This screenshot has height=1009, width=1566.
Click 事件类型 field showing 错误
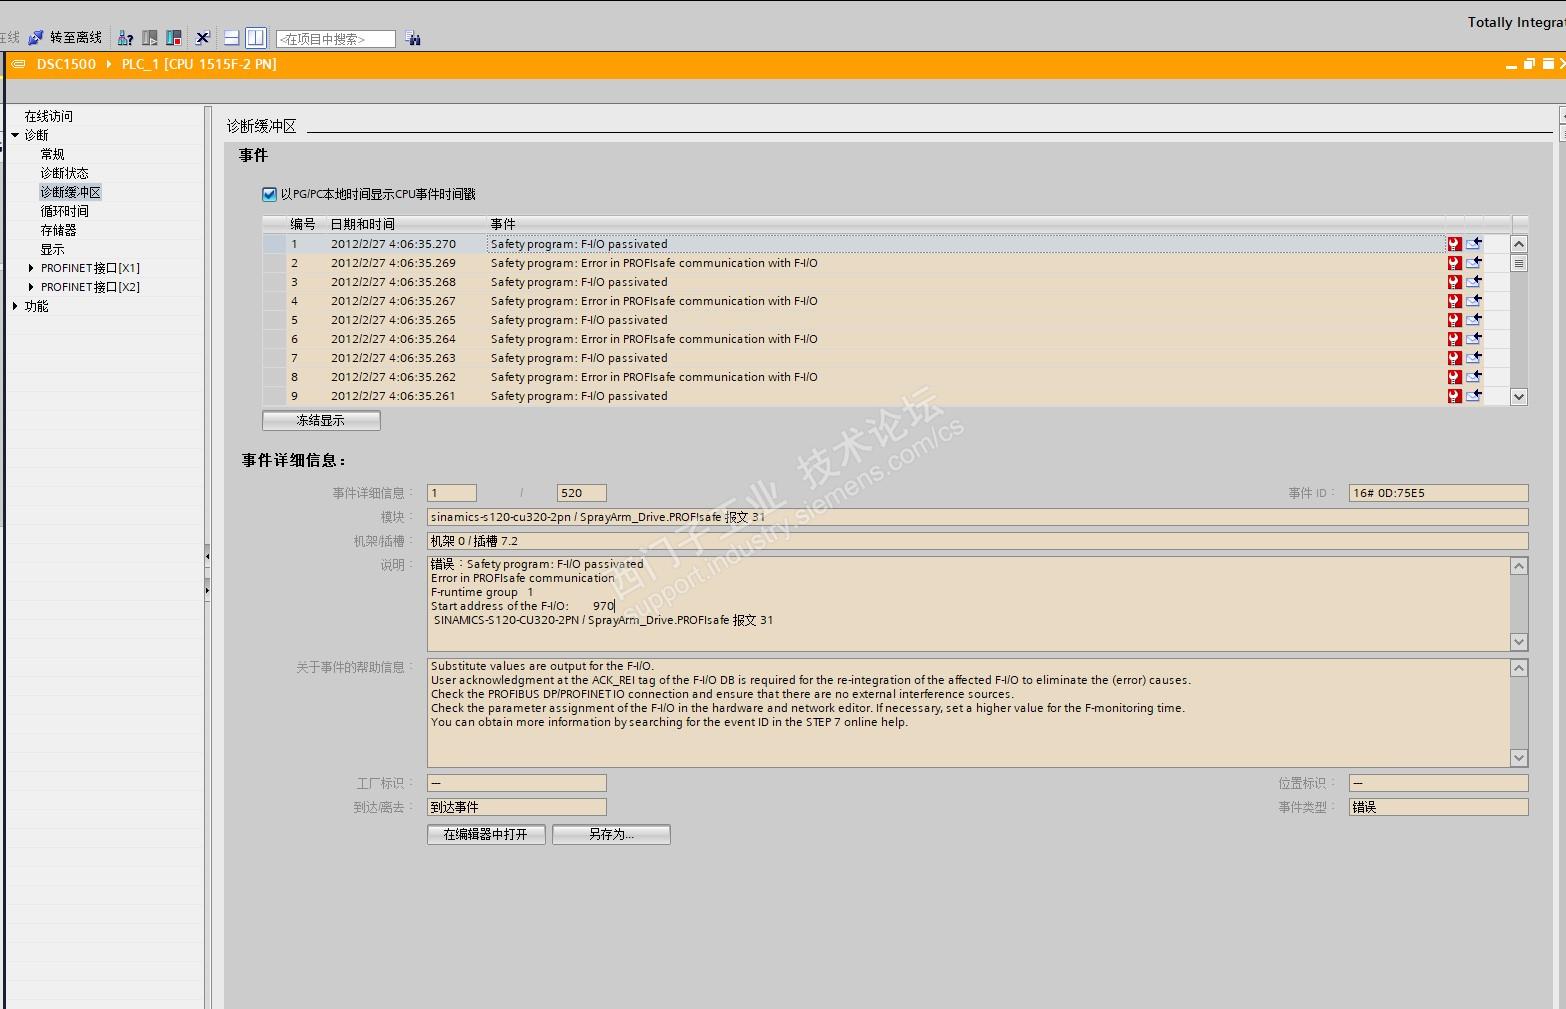click(1438, 807)
